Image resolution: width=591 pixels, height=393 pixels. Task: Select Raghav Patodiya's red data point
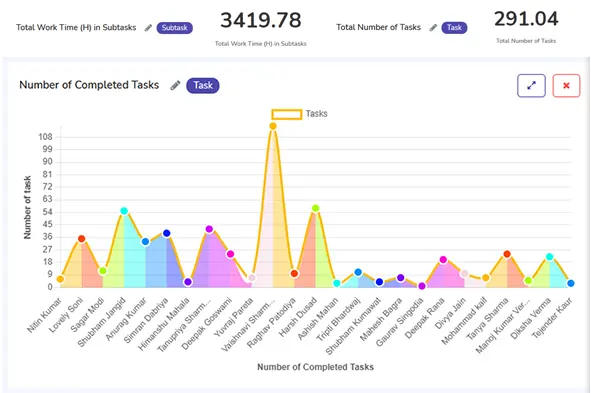coord(294,274)
